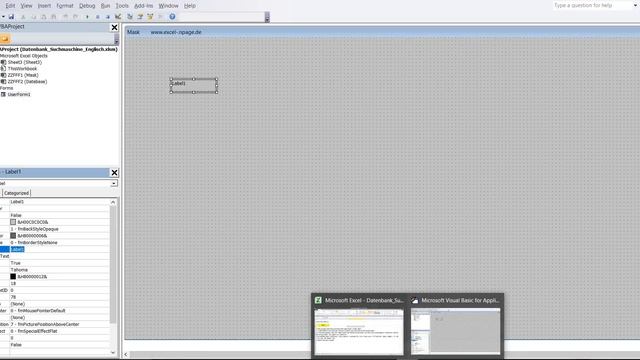Click the Undo toolbar icon
640x360 pixels.
(x=65, y=17)
